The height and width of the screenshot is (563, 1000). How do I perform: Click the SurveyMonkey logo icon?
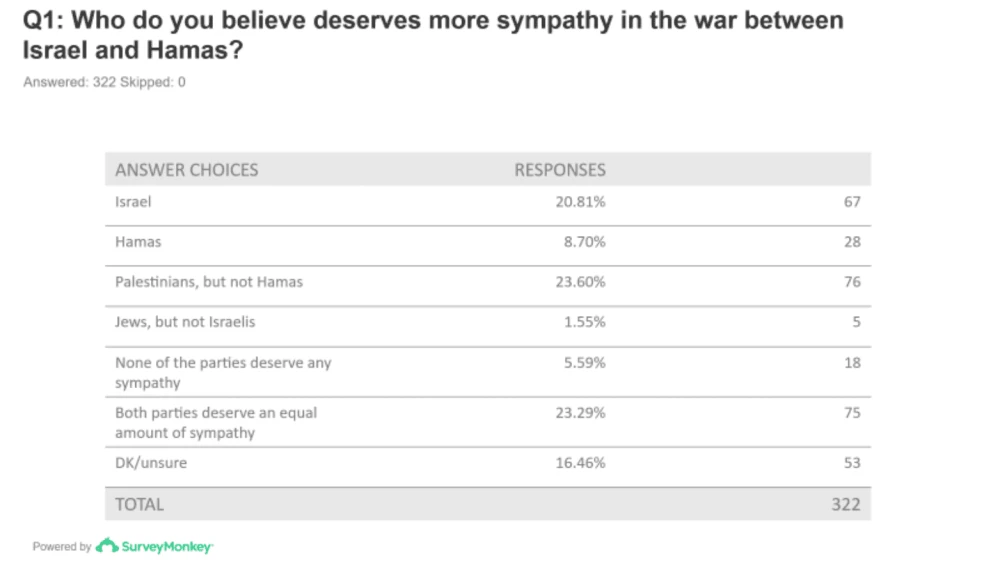(107, 546)
